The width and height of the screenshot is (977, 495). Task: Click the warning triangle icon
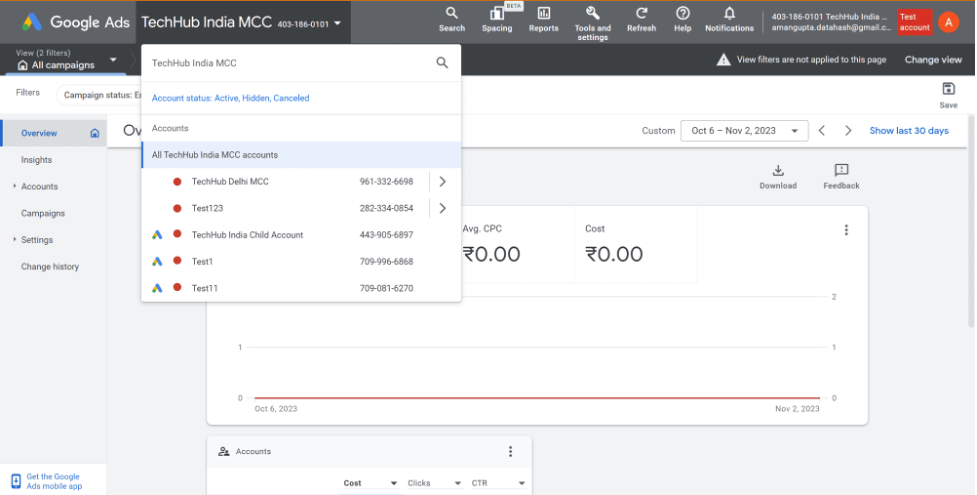click(x=723, y=60)
